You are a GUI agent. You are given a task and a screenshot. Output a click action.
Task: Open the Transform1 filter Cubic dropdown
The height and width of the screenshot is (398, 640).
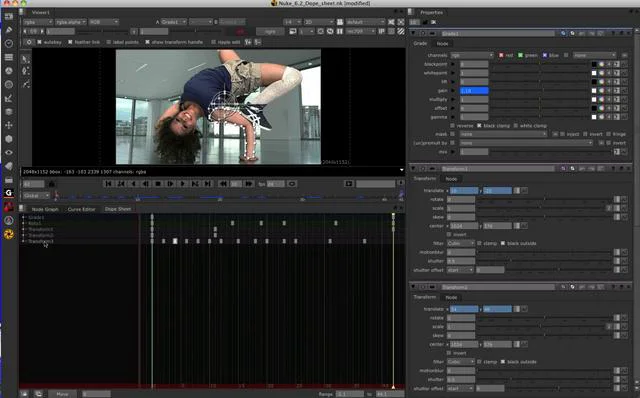click(461, 243)
